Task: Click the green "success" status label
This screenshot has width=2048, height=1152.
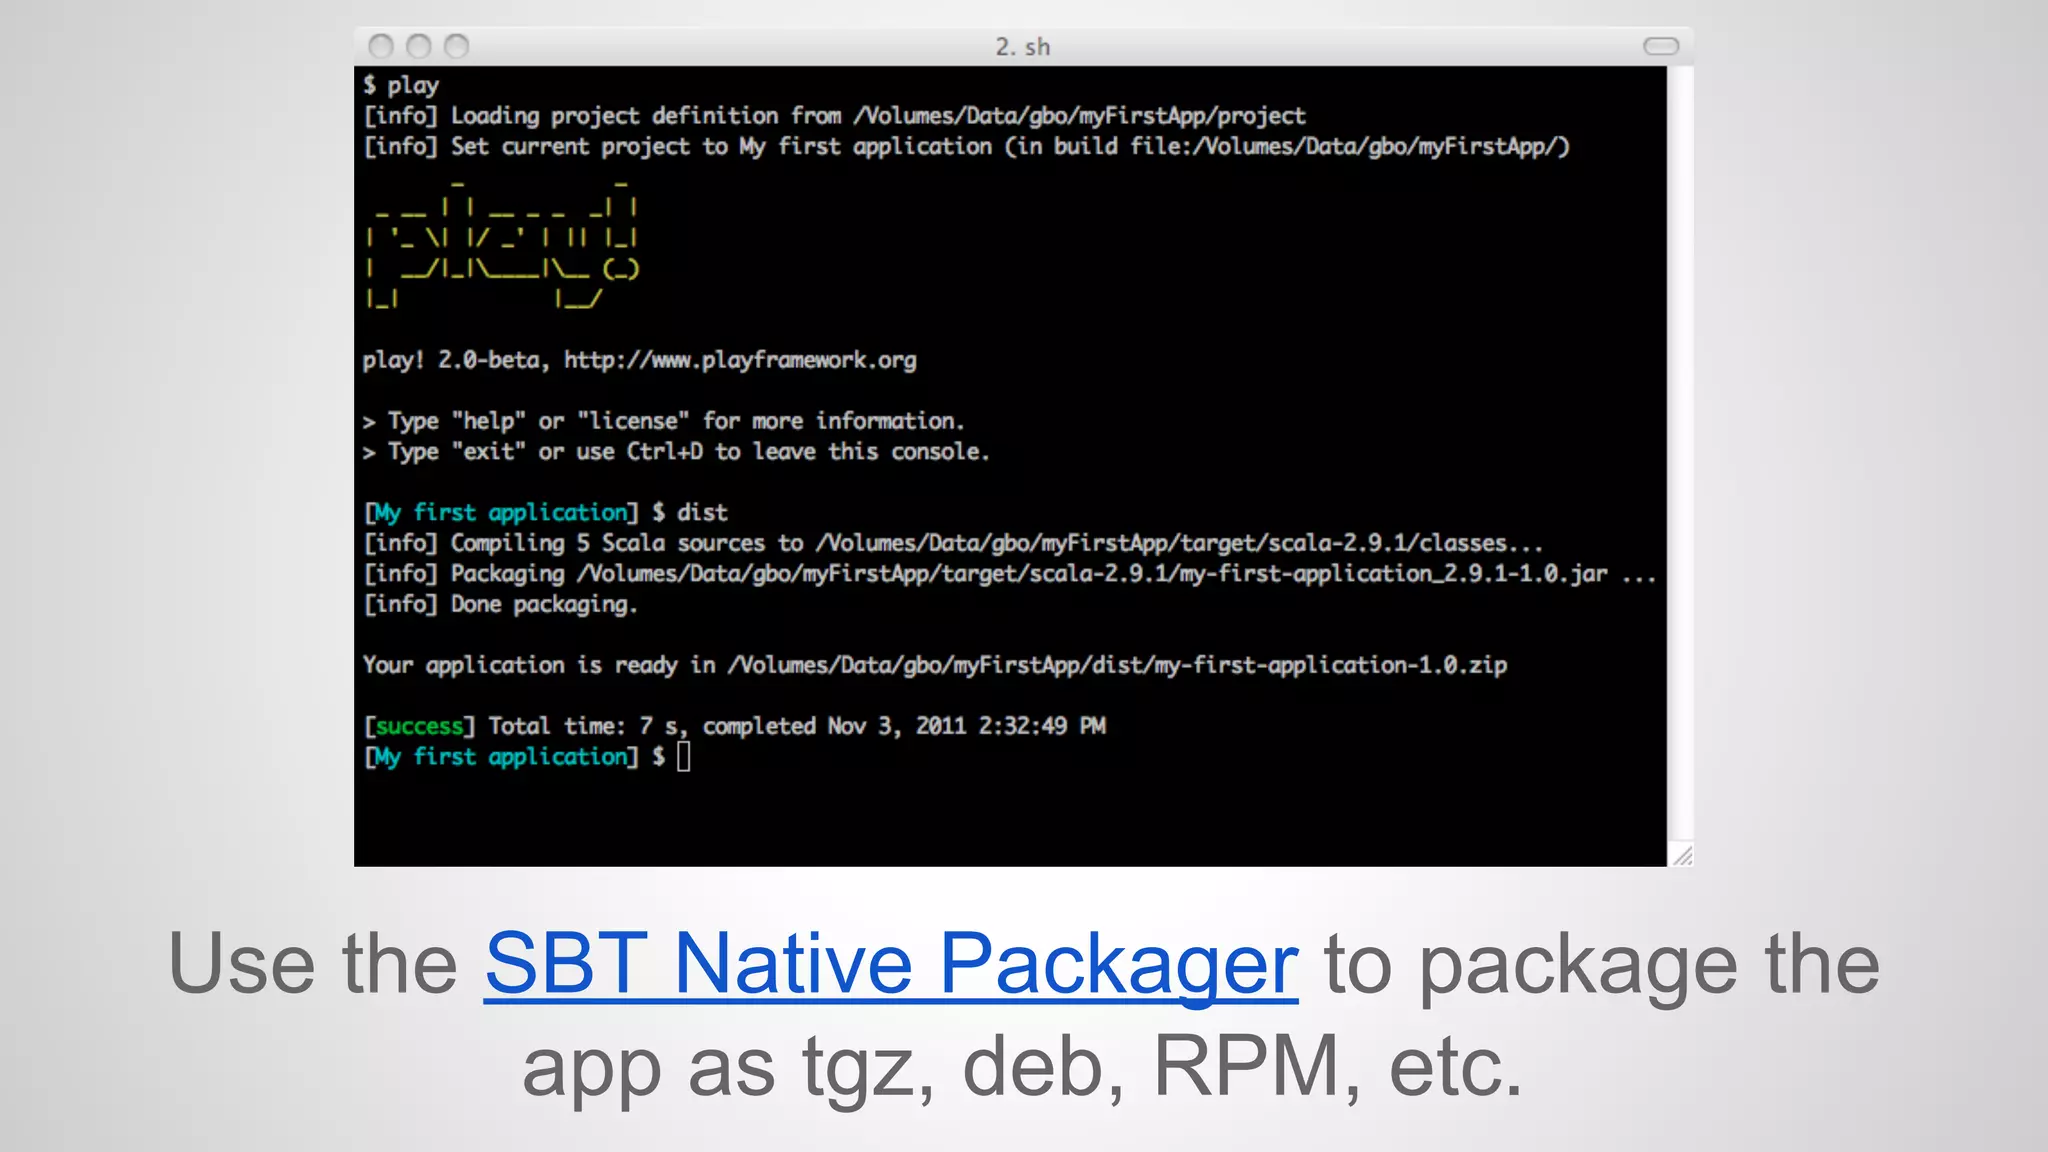Action: (419, 726)
